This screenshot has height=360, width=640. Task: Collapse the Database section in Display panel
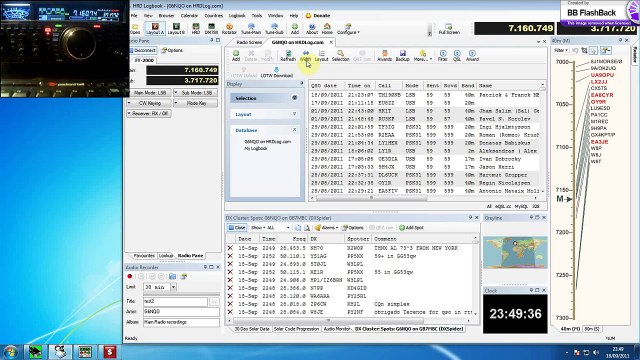[x=295, y=130]
